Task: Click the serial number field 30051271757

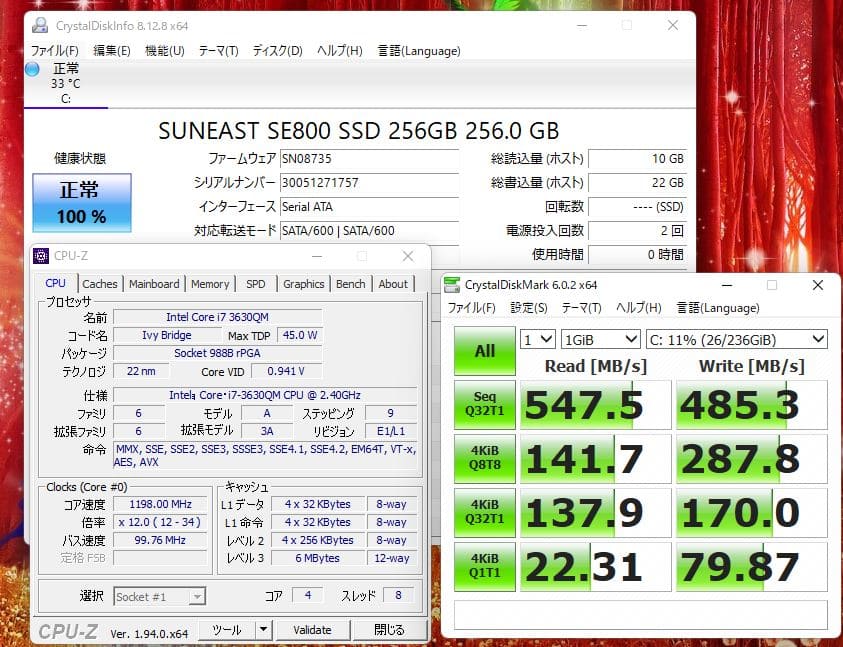Action: pos(369,183)
